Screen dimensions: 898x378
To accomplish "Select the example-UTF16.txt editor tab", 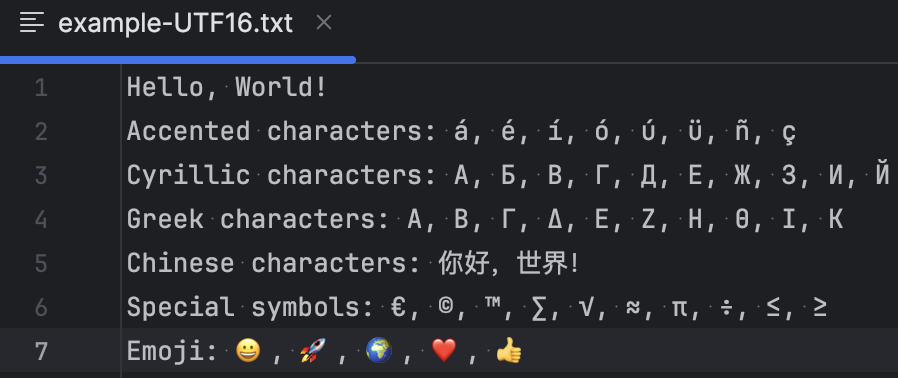I will click(176, 23).
